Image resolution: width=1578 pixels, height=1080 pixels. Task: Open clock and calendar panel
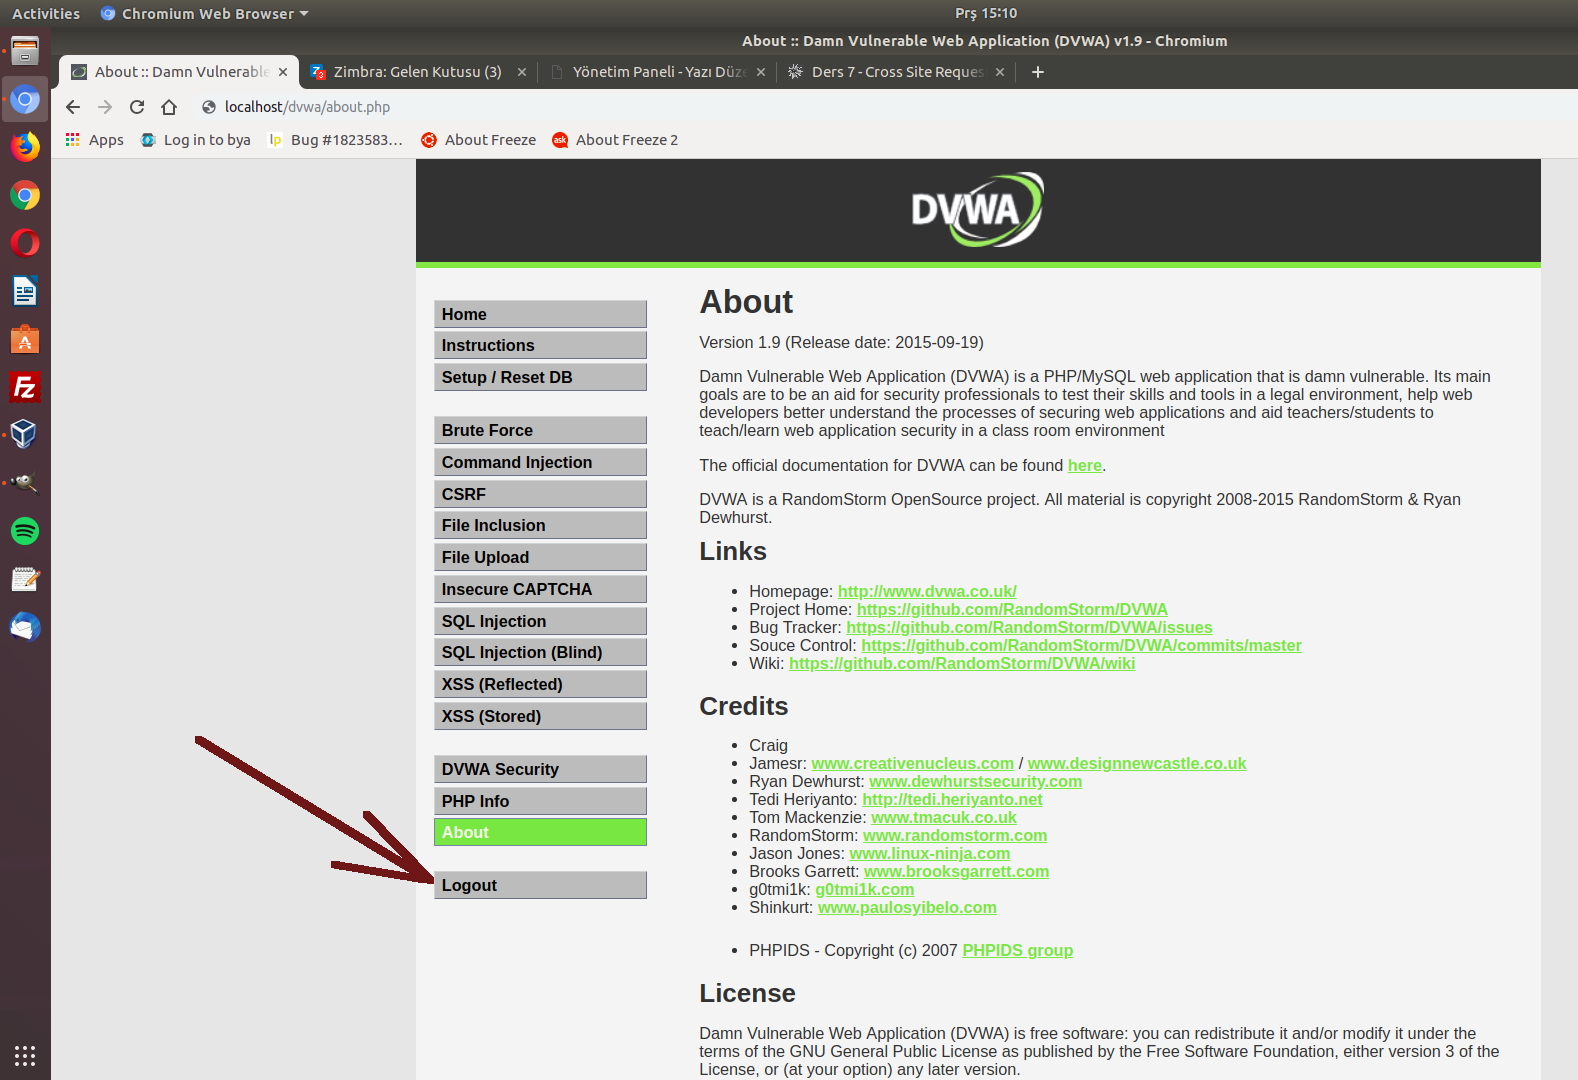pos(985,13)
